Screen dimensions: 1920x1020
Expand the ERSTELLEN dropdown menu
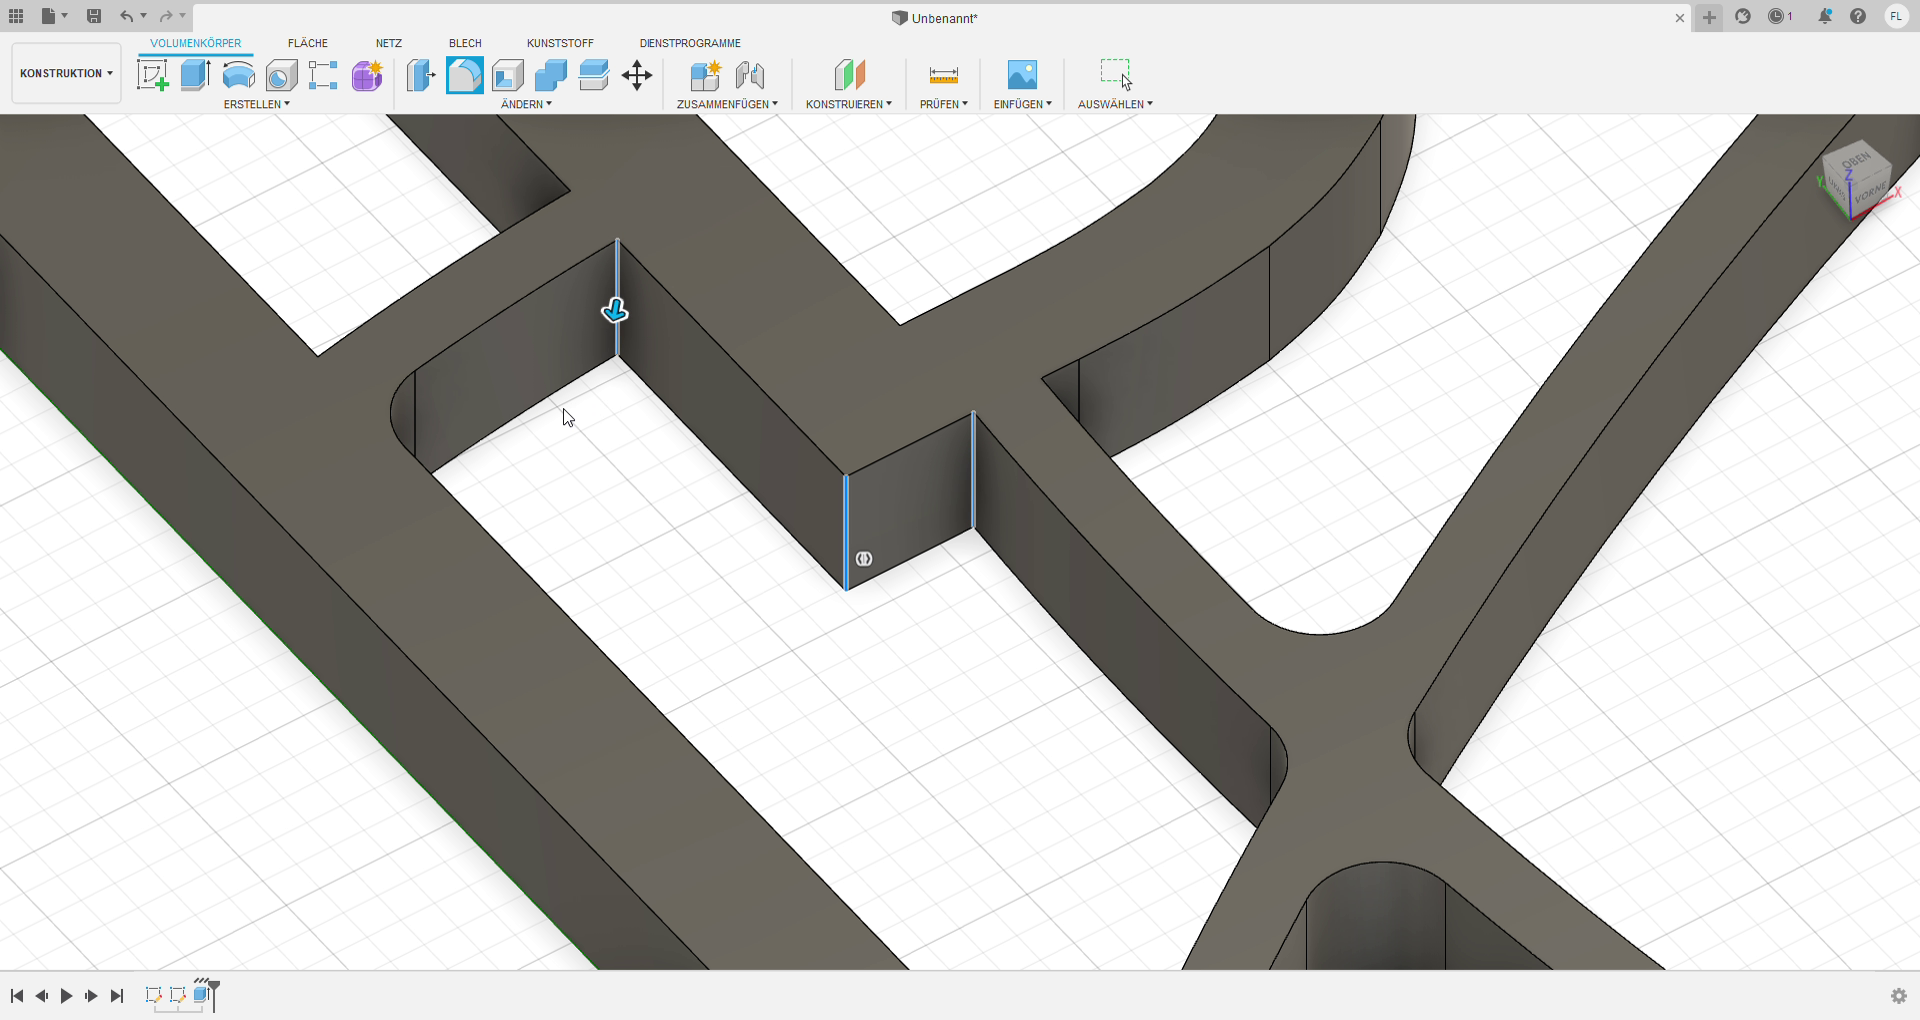tap(256, 104)
